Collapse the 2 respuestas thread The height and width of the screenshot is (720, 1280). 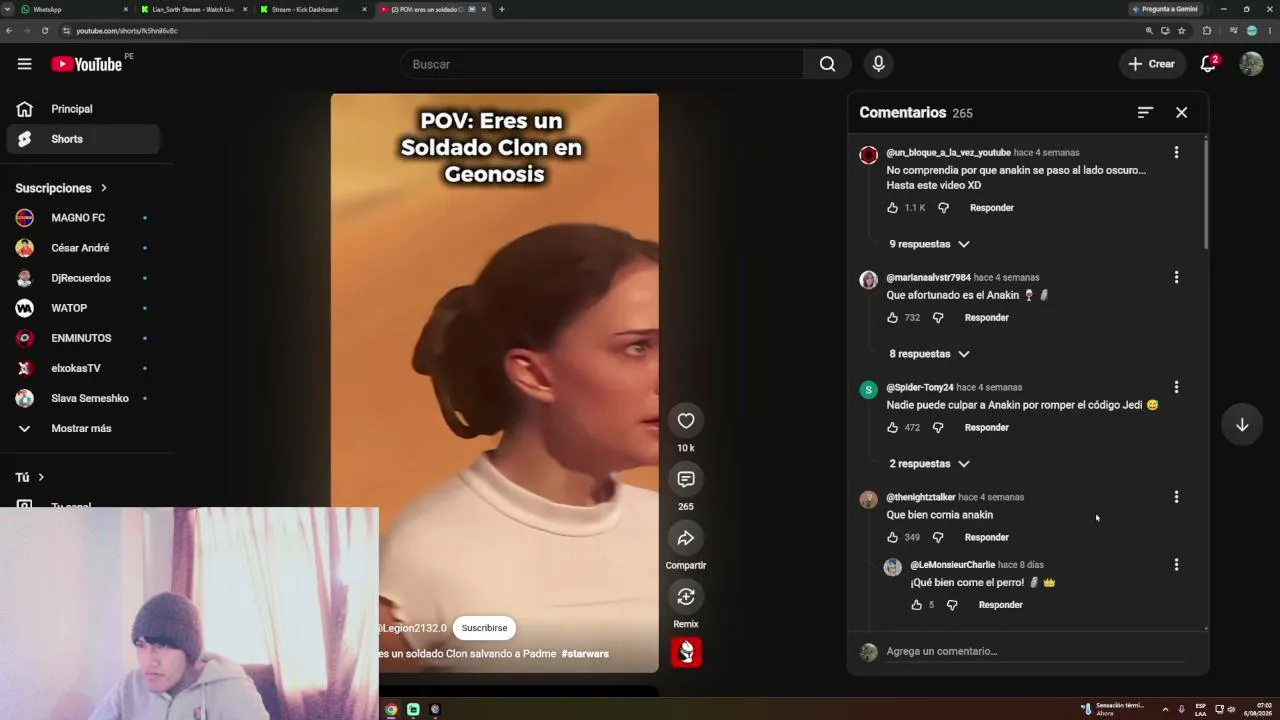(x=929, y=464)
